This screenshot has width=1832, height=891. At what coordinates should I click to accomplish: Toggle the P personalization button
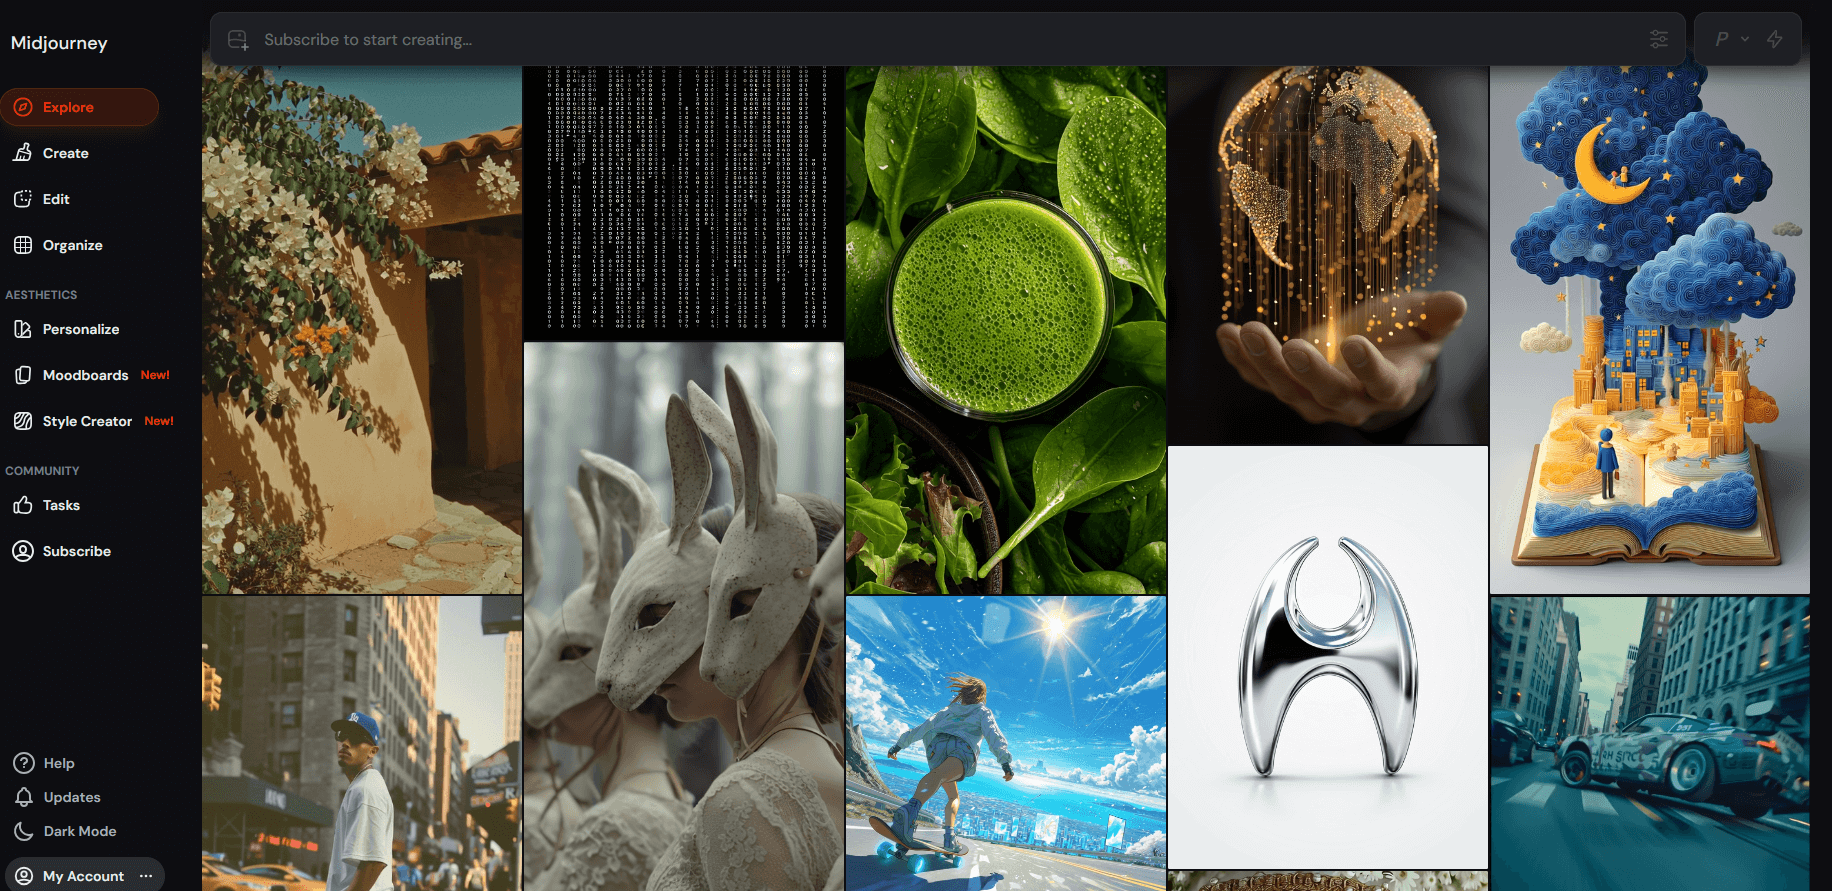pyautogui.click(x=1721, y=39)
